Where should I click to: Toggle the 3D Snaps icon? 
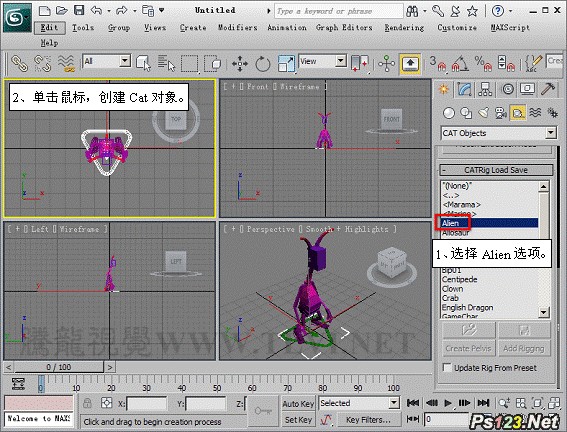(438, 63)
